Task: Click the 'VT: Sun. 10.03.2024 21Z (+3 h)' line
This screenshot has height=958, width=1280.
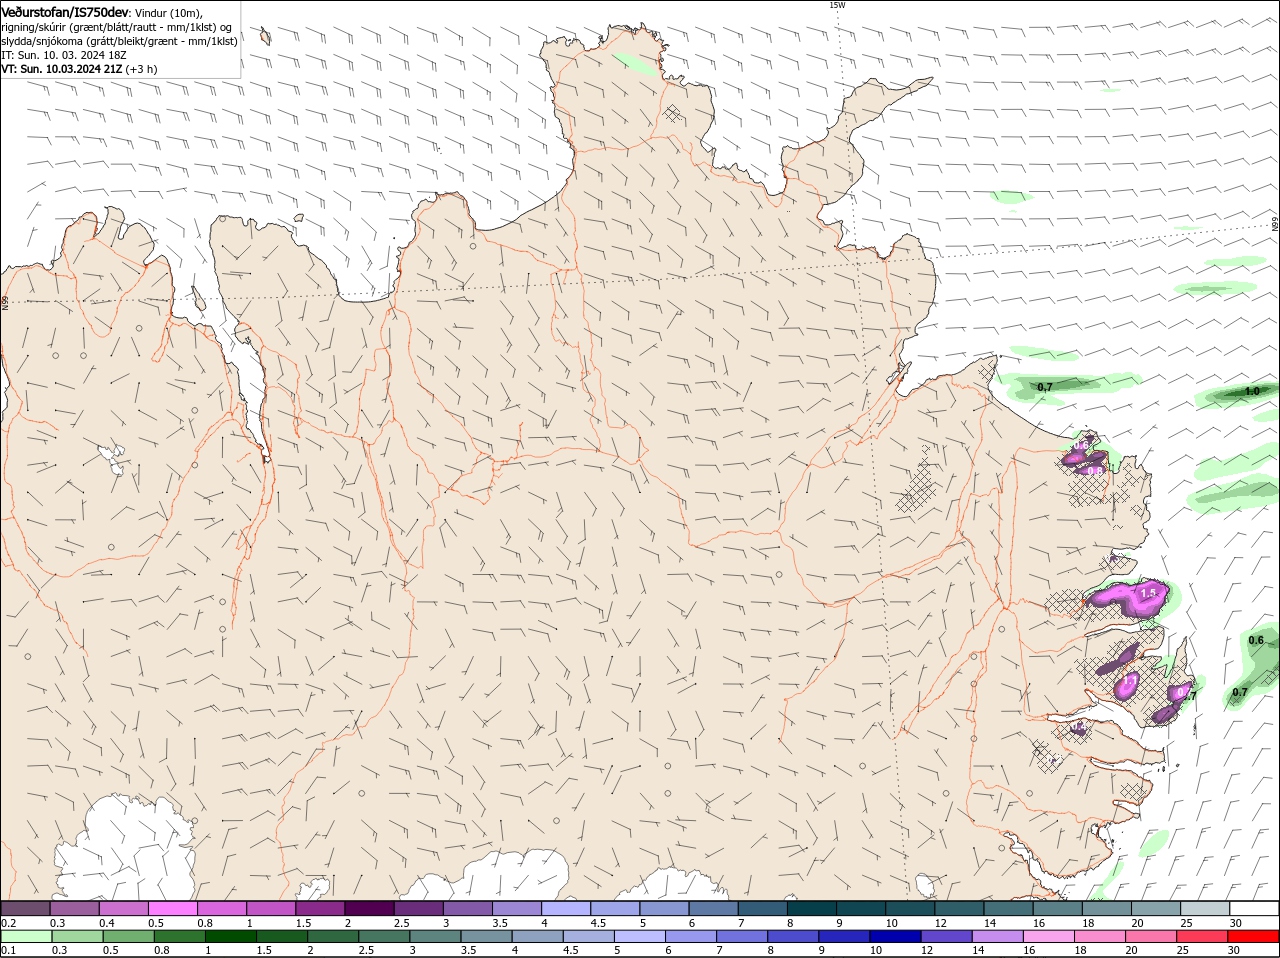Action: (79, 69)
